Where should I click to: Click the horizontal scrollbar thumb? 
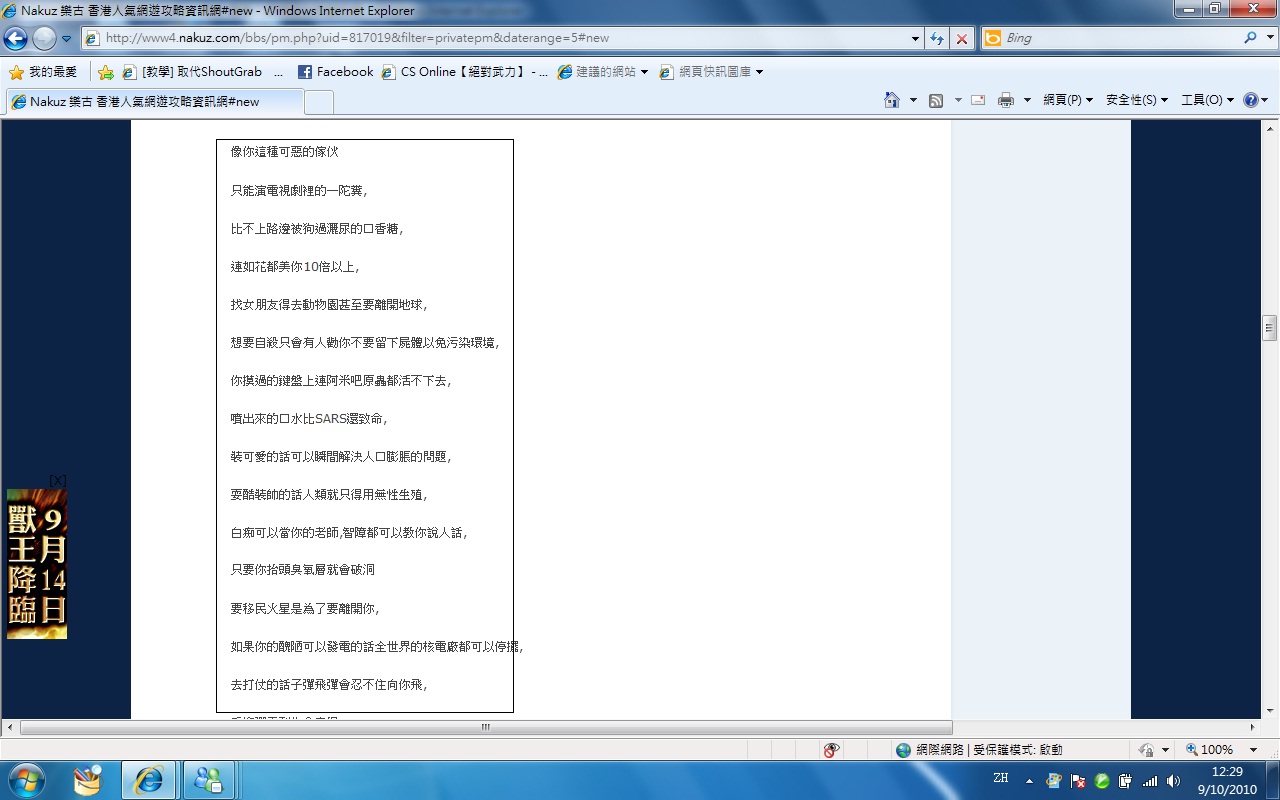[486, 727]
